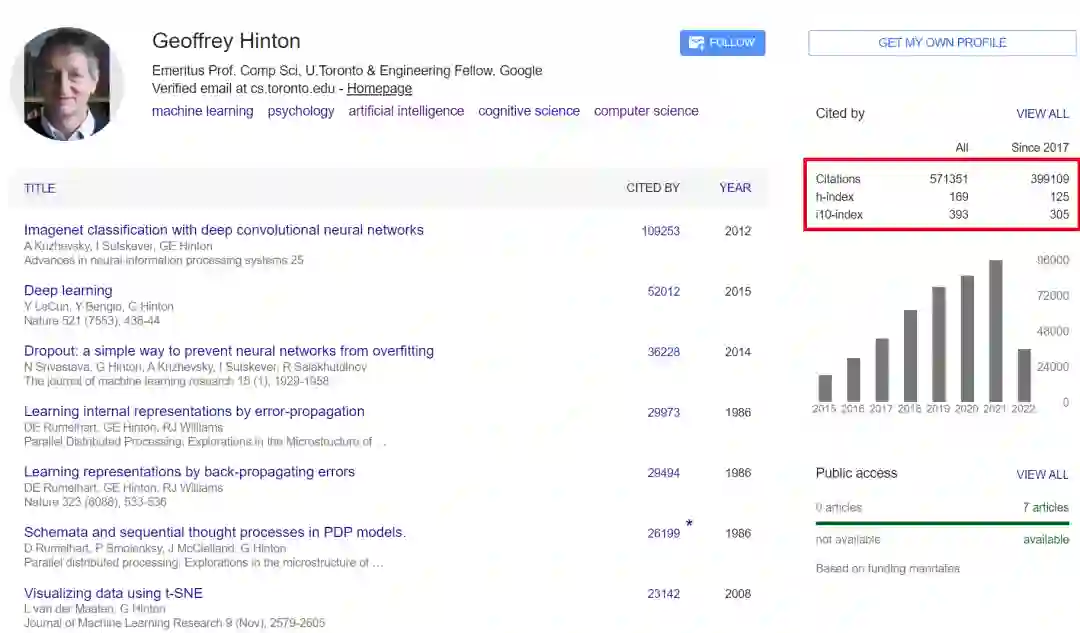The image size is (1080, 633).
Task: Click the Follow envelope icon
Action: tap(696, 43)
